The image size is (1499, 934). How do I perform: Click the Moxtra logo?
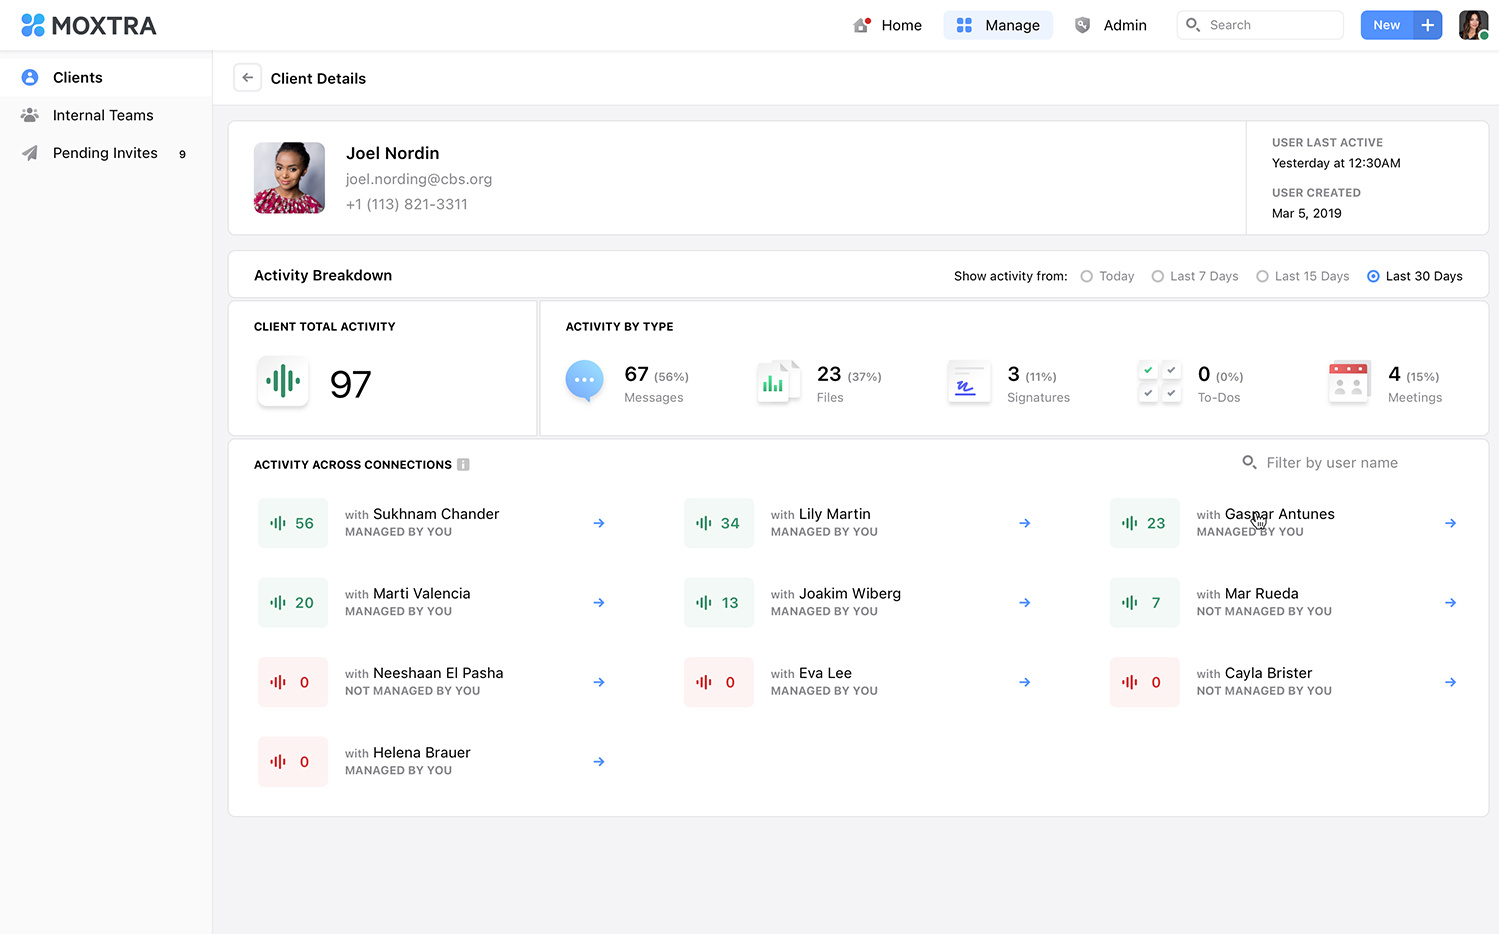coord(88,24)
